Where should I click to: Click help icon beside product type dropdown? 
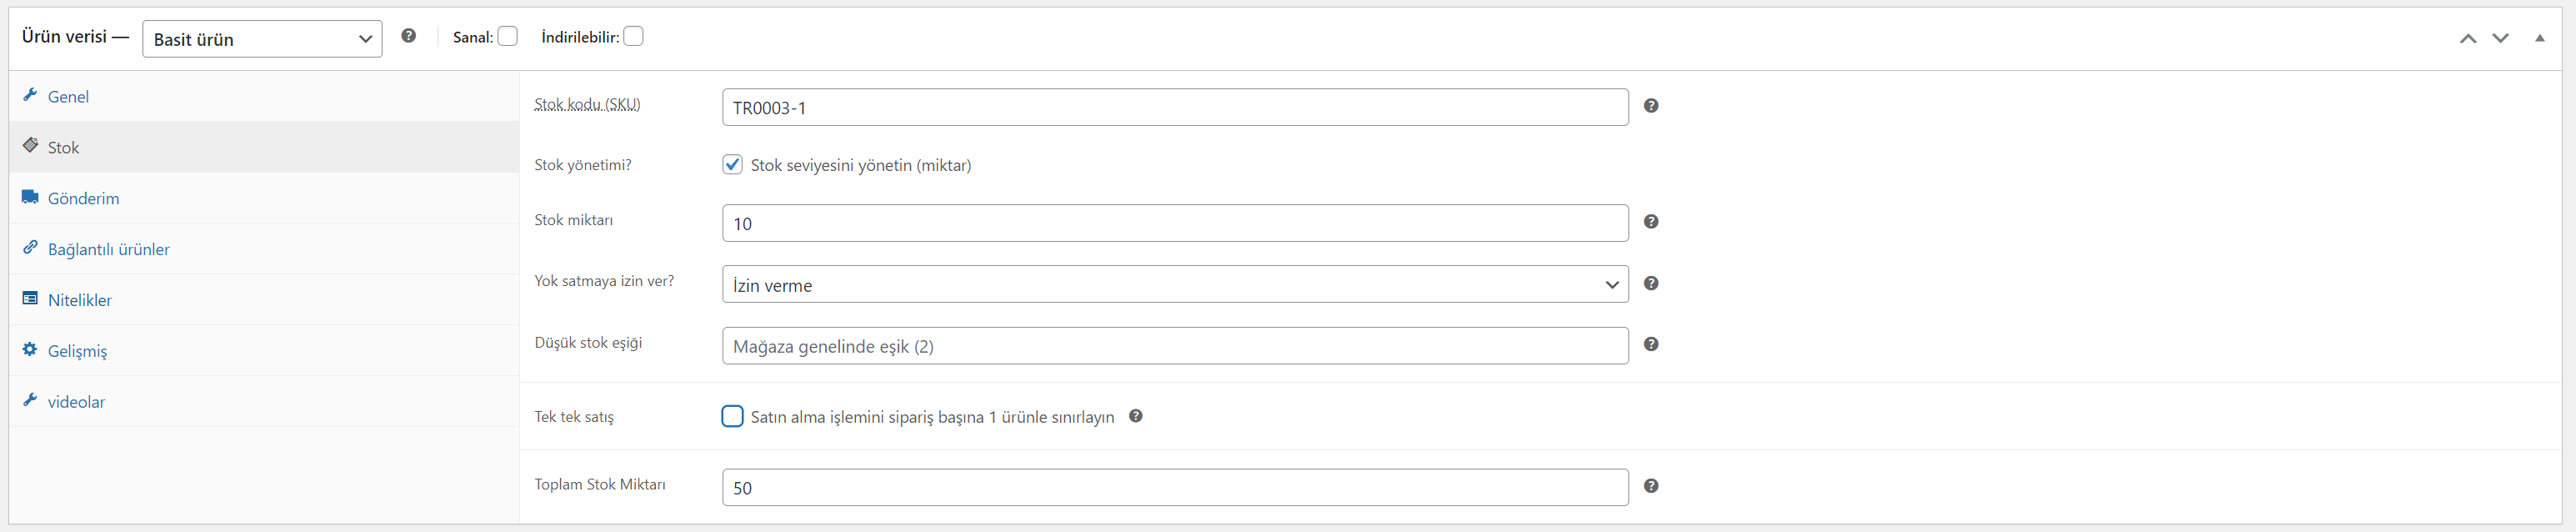(x=408, y=36)
